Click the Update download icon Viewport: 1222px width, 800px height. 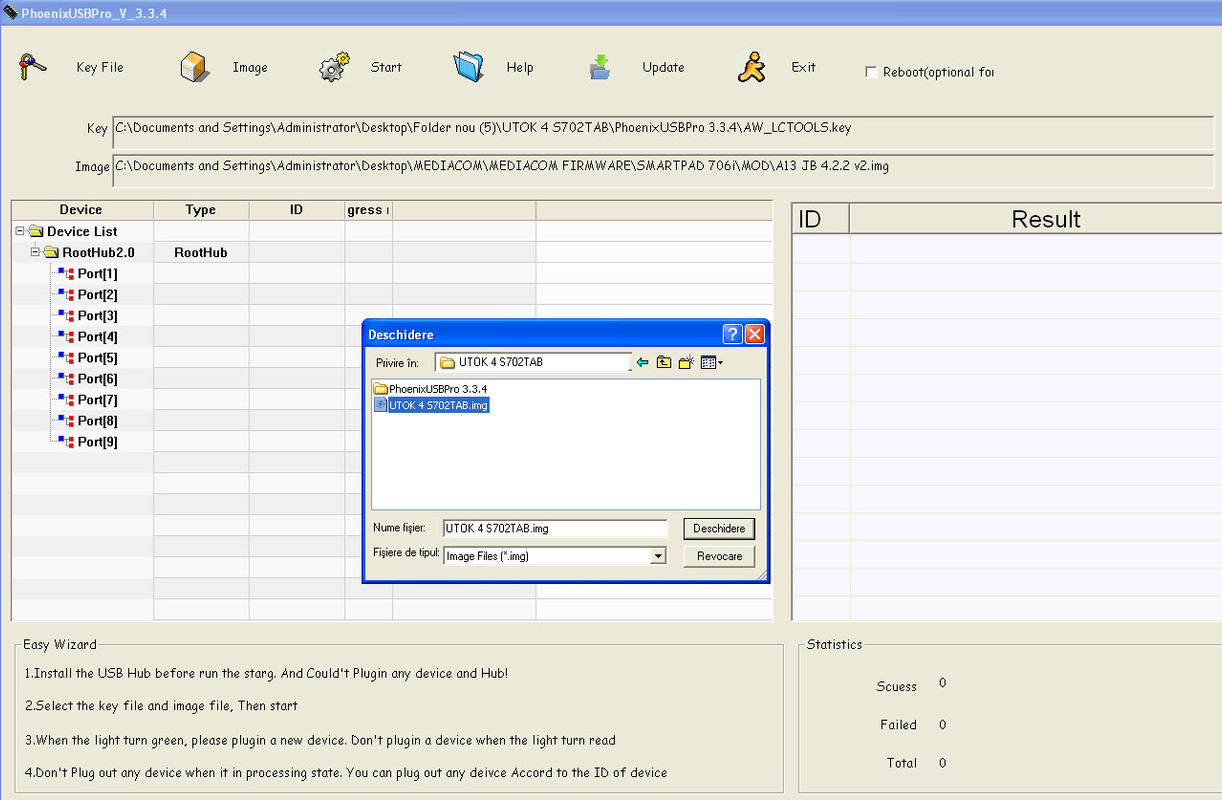pyautogui.click(x=600, y=67)
